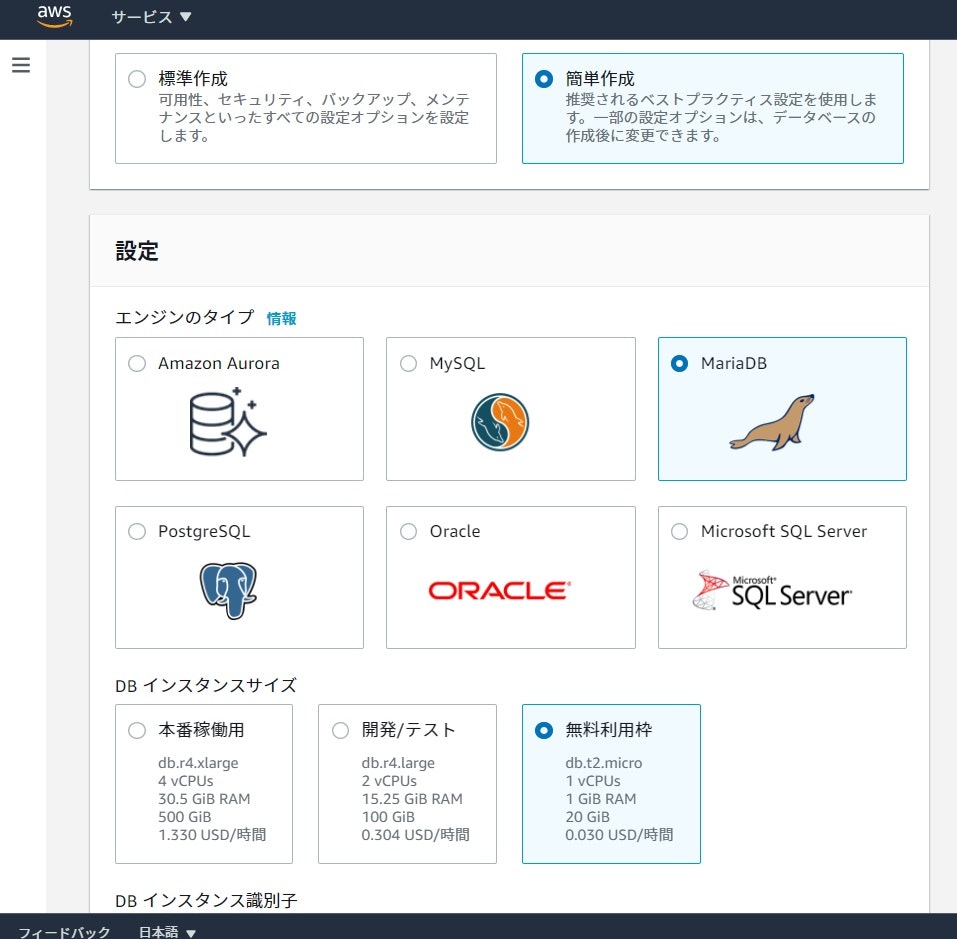Click the 簡単作成 description text
This screenshot has height=939, width=957.
(721, 117)
